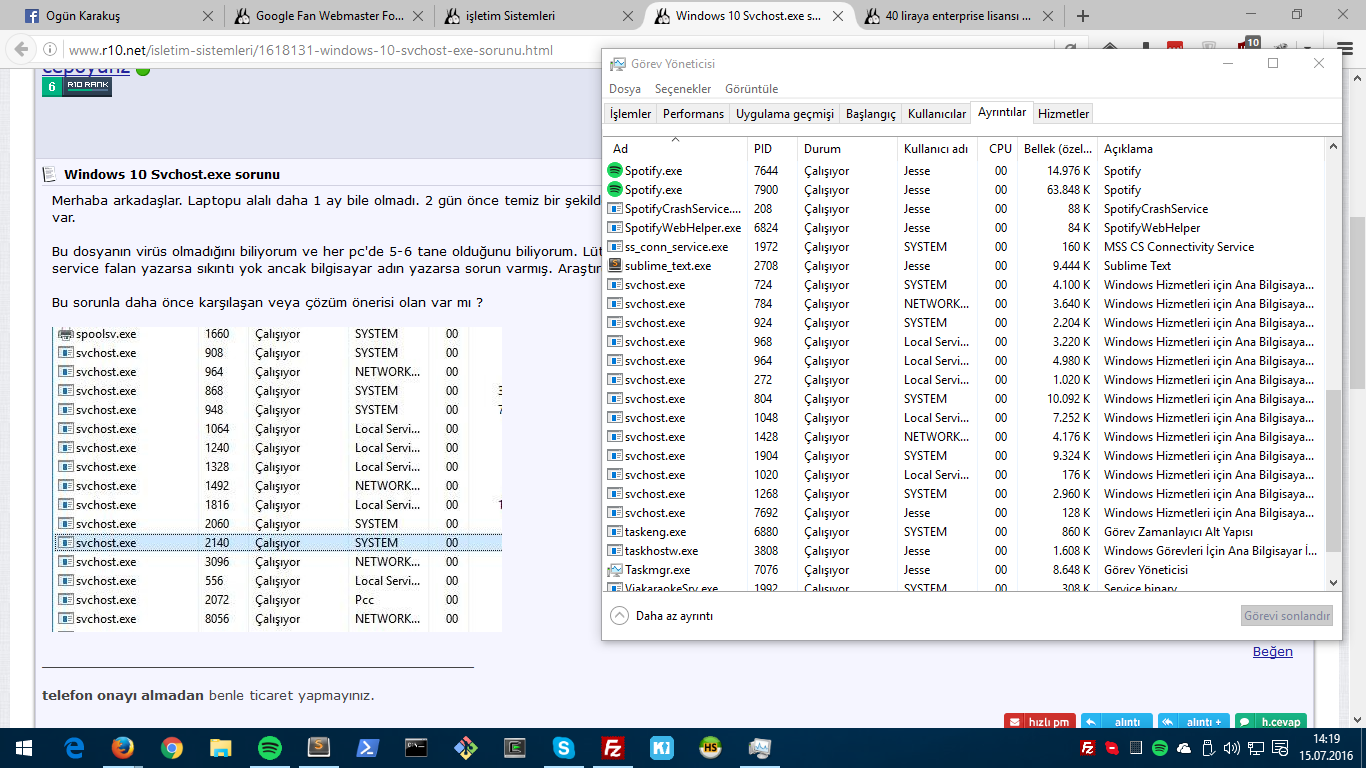1366x768 pixels.
Task: Click the 'alıntı +' multi-quote button
Action: click(x=1193, y=722)
